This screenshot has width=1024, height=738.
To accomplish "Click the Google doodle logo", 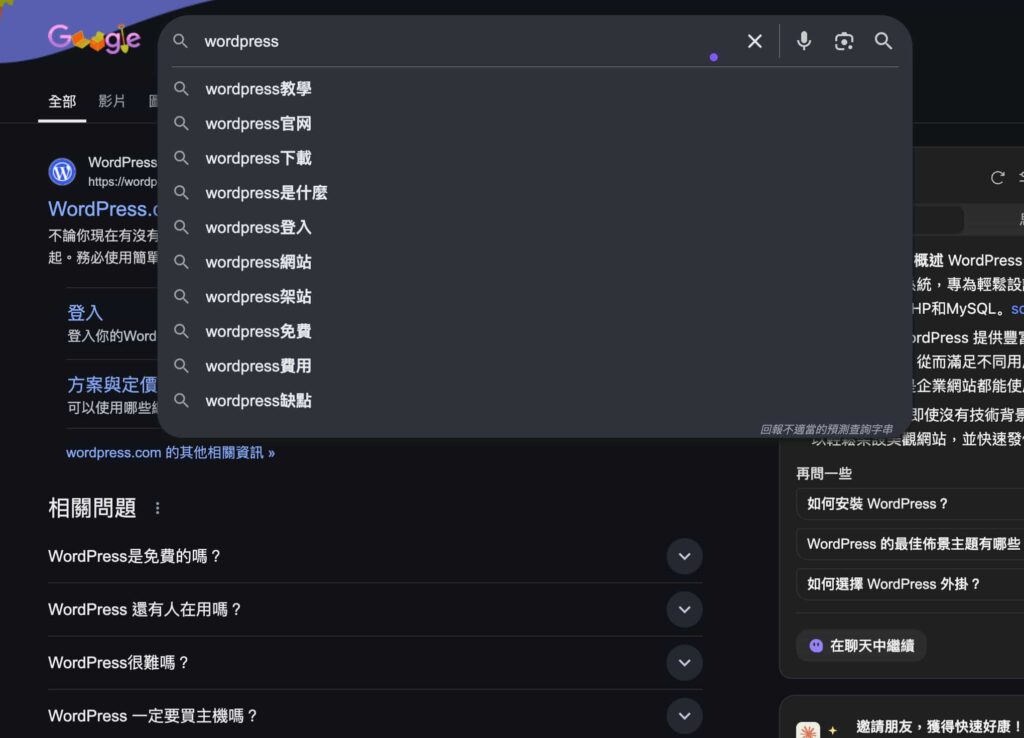I will (95, 39).
